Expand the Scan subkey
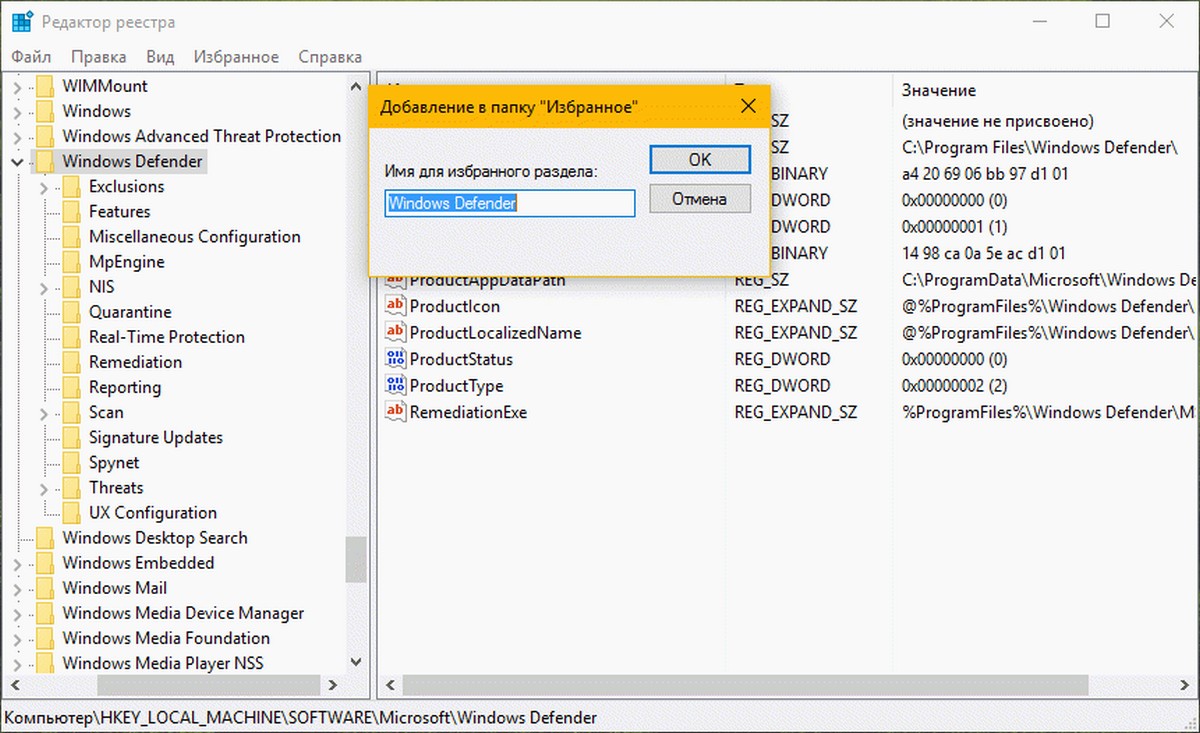 tap(44, 412)
